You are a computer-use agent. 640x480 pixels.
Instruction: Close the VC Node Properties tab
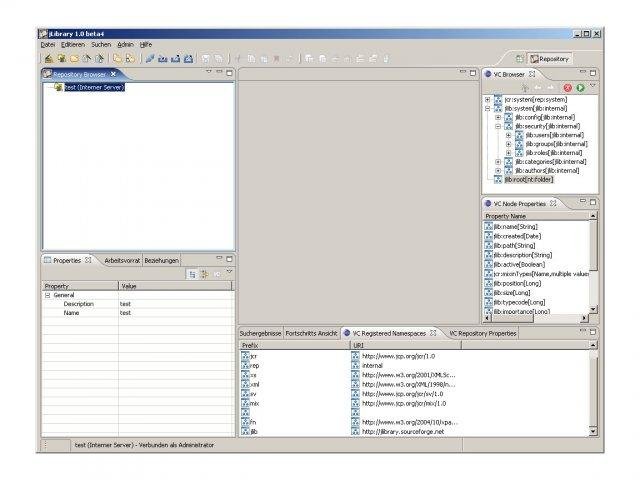553,203
